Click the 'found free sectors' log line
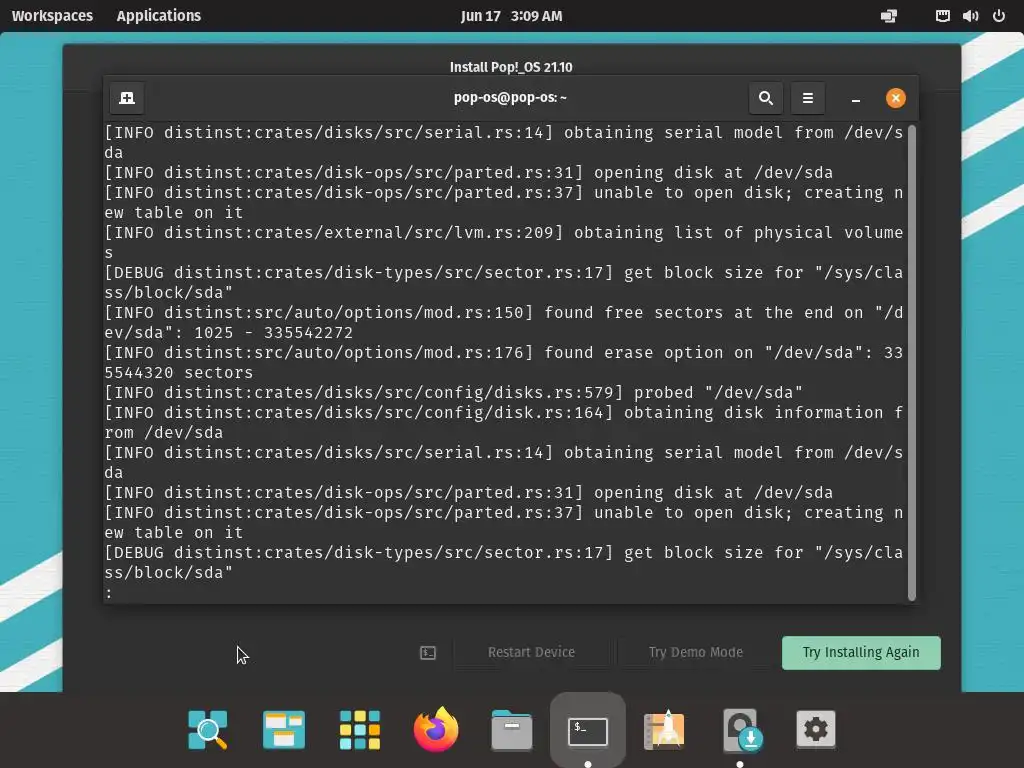Image resolution: width=1024 pixels, height=768 pixels. 504,323
